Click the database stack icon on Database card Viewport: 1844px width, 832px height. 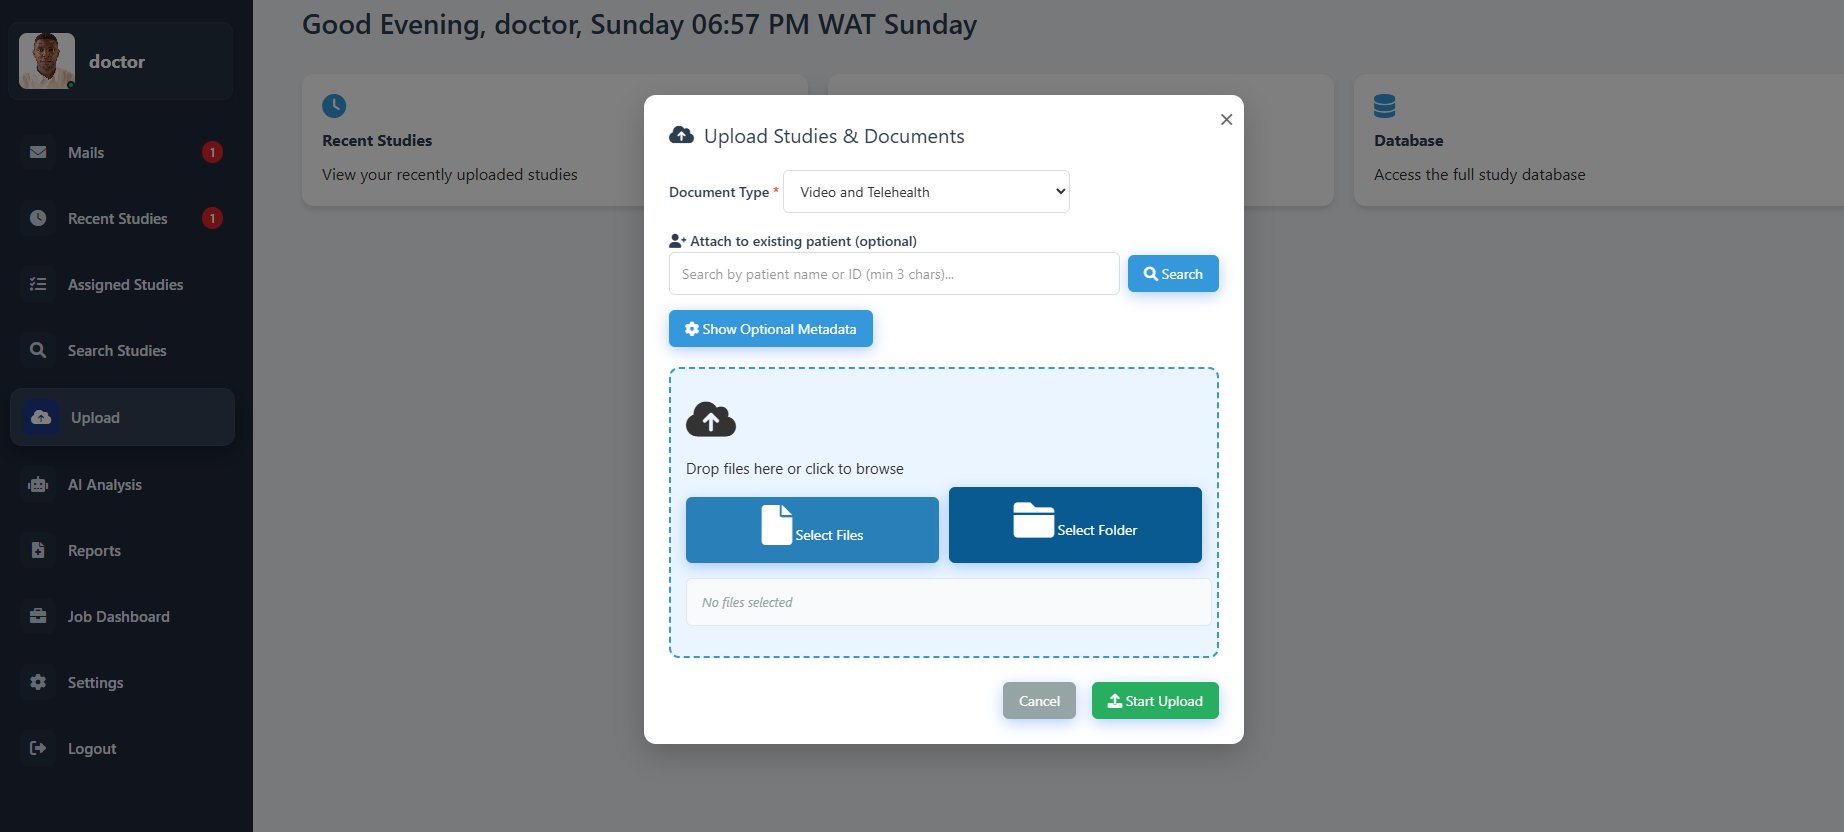point(1385,106)
